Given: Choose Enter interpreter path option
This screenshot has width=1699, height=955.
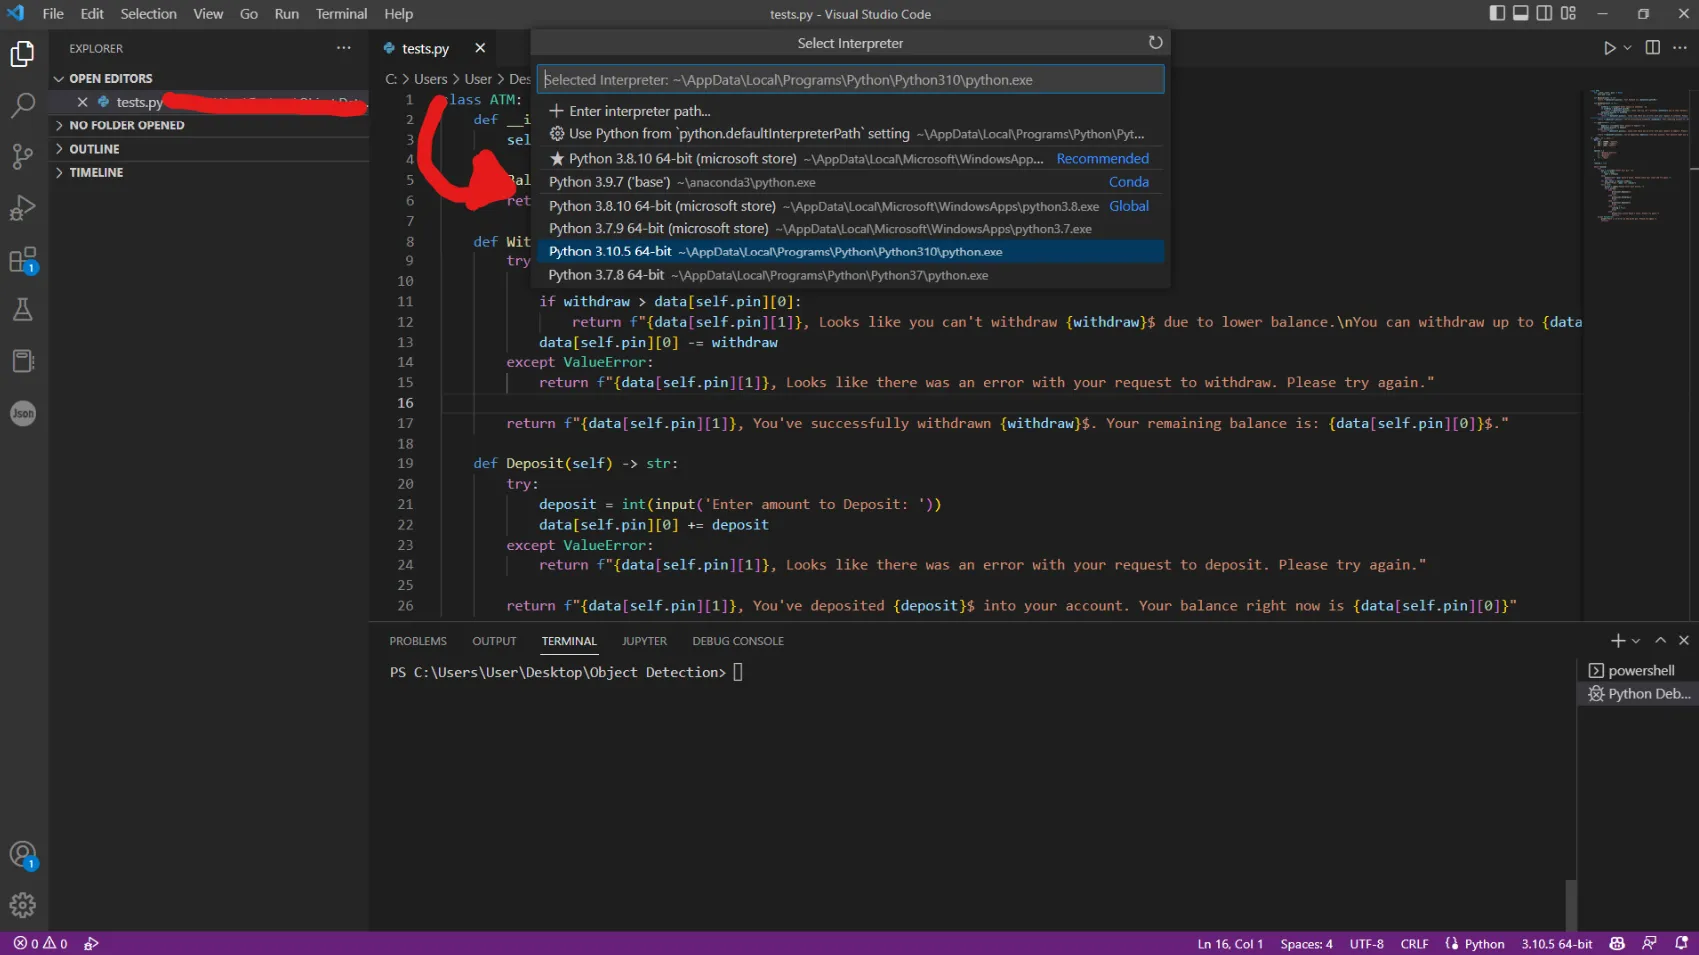Looking at the screenshot, I should tap(639, 111).
